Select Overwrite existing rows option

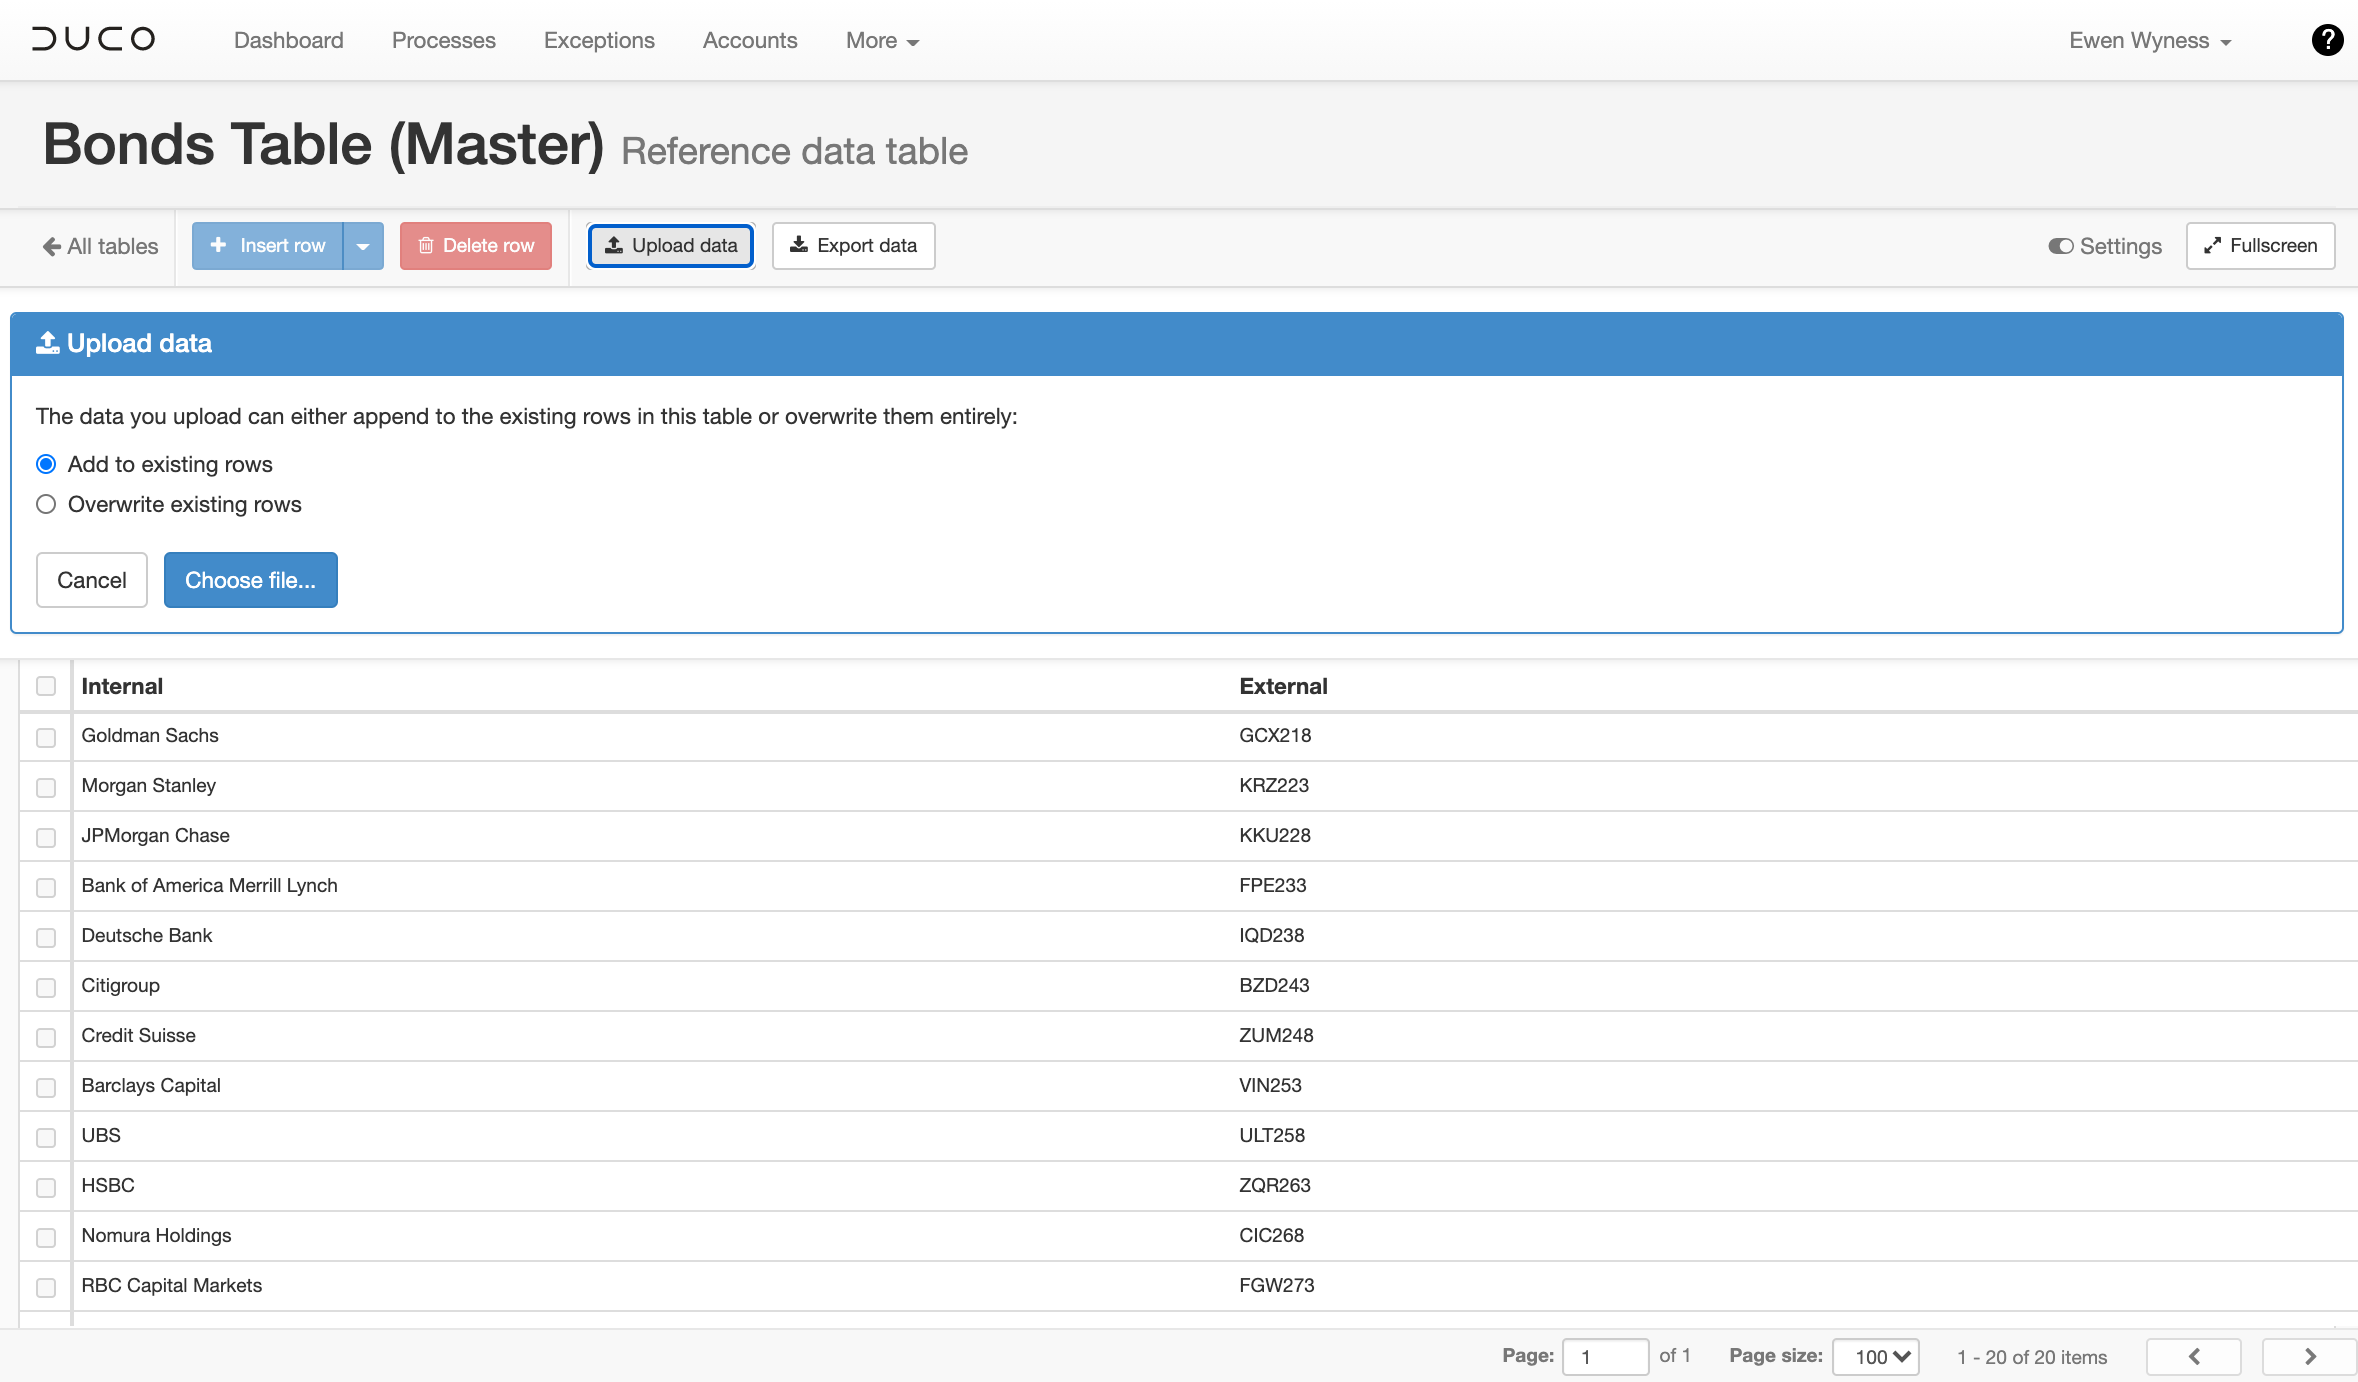pyautogui.click(x=46, y=504)
